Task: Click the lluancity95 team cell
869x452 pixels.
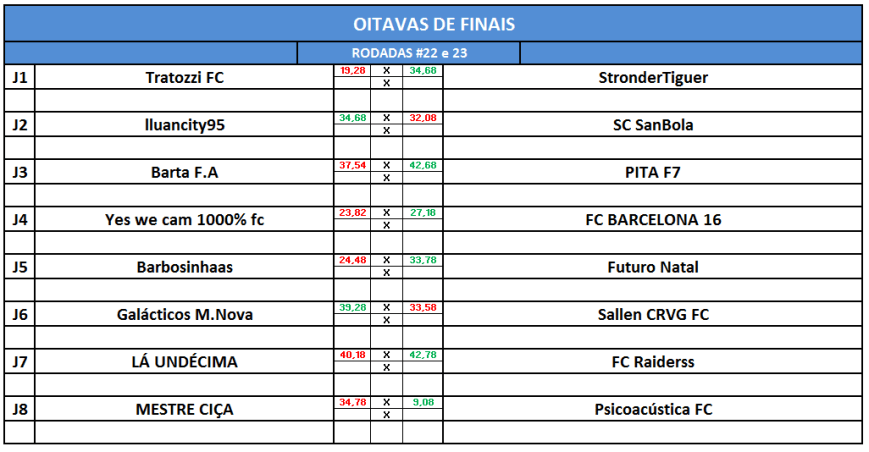Action: (x=184, y=125)
